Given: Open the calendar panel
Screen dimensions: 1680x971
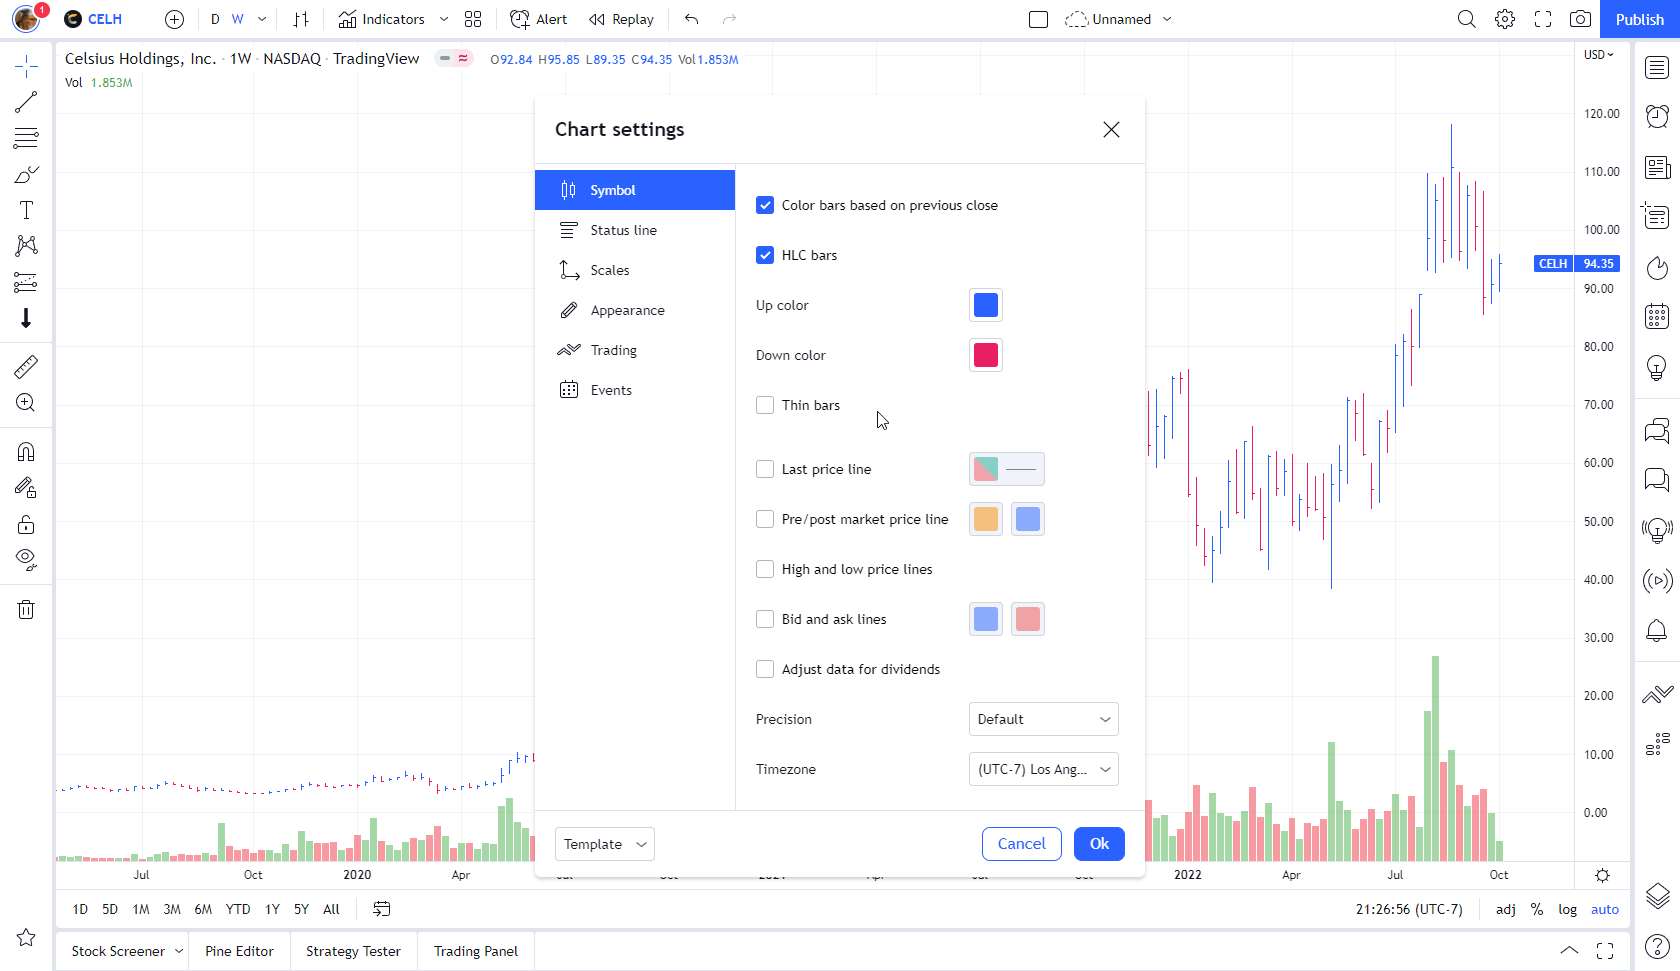Looking at the screenshot, I should click(1657, 317).
